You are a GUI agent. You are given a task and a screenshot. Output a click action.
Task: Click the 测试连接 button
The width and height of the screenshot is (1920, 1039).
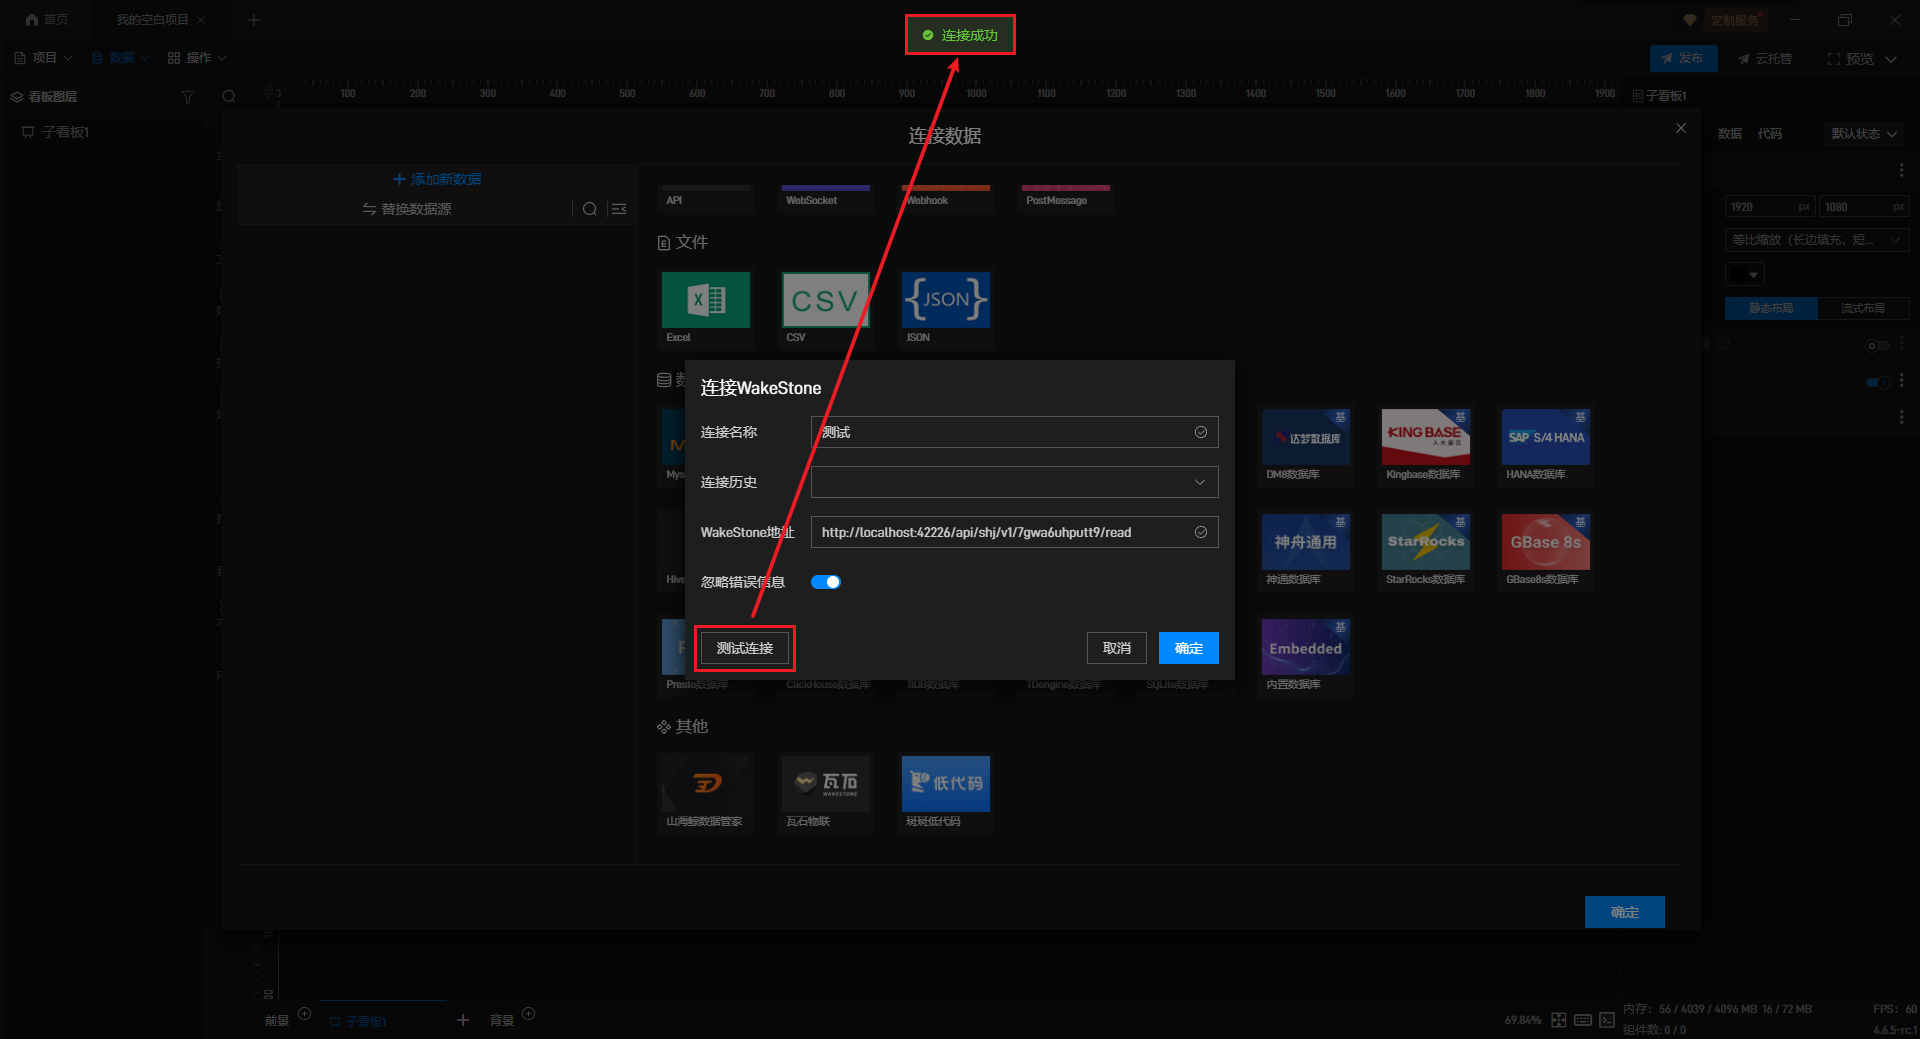(x=744, y=648)
